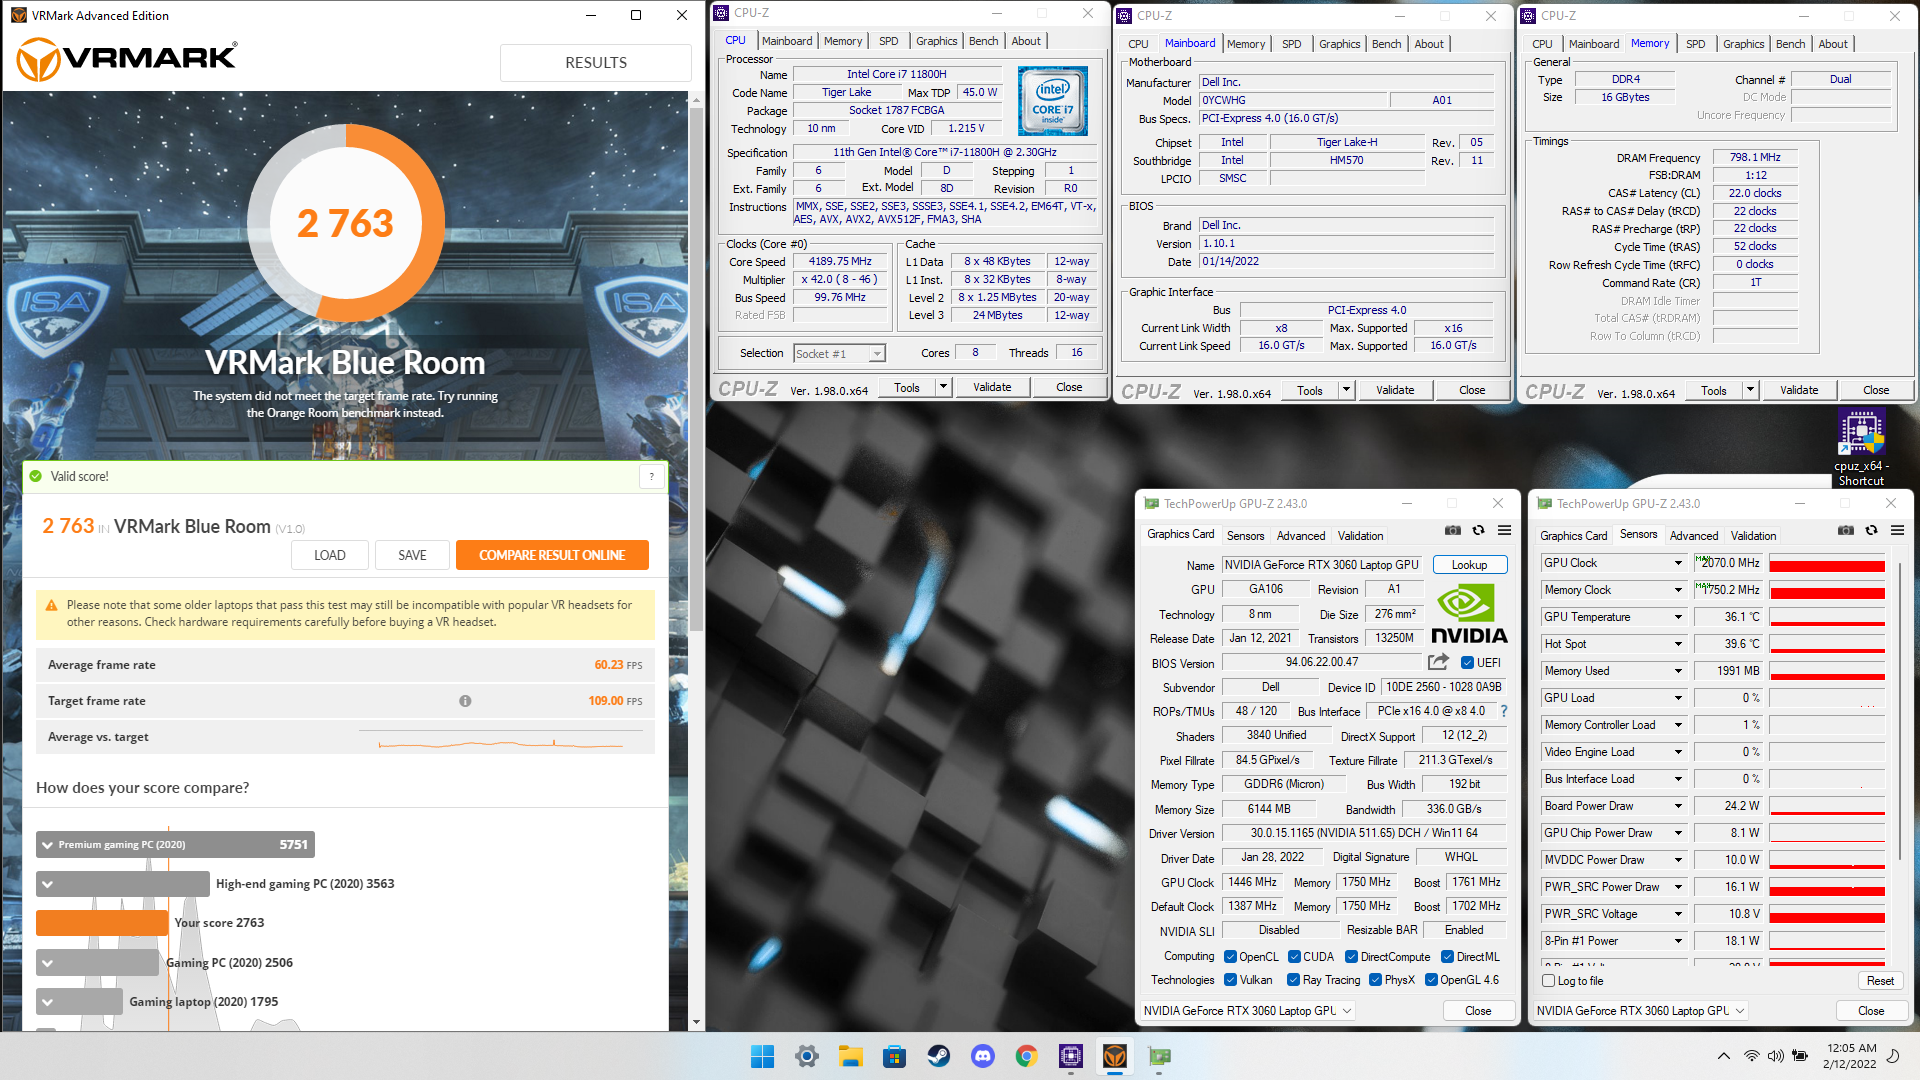Click BIOS export share icon in GPU-Z

click(x=1438, y=662)
